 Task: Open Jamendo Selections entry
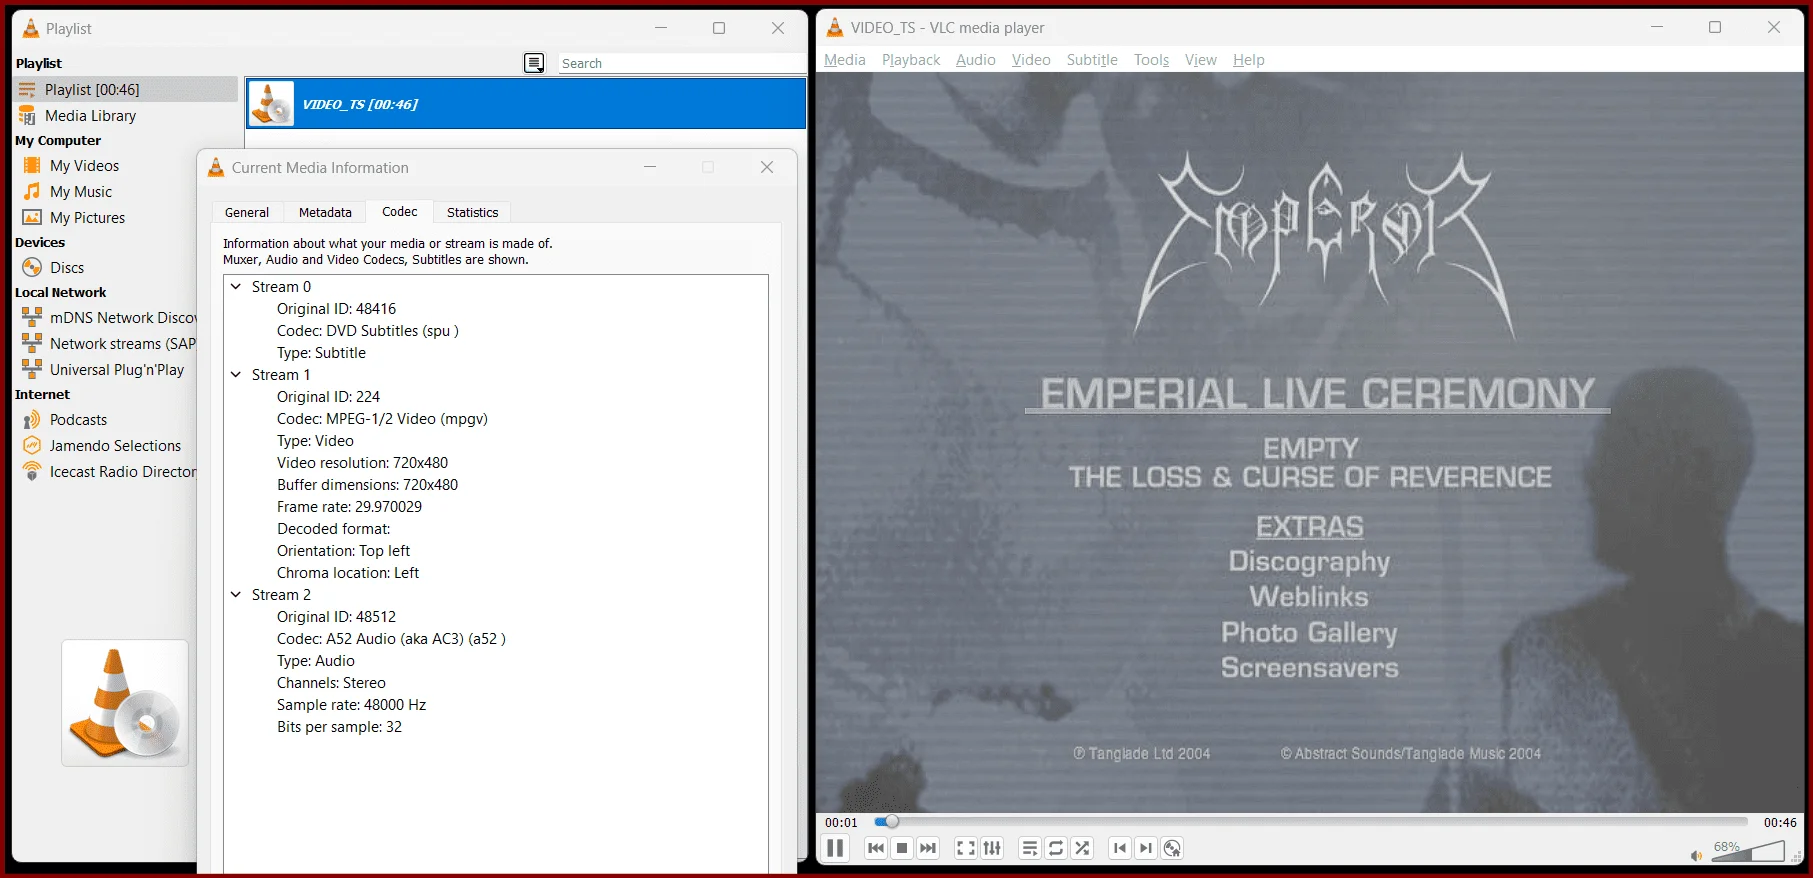[x=115, y=446]
